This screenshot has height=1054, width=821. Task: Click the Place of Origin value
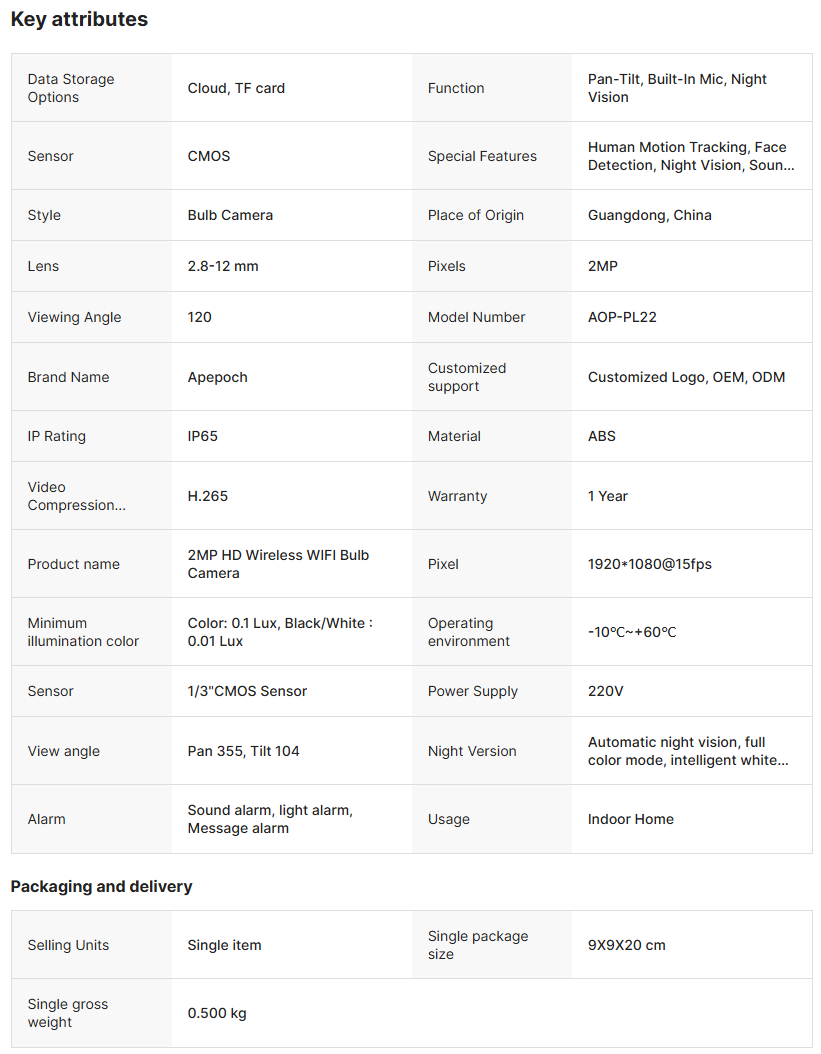tap(649, 215)
